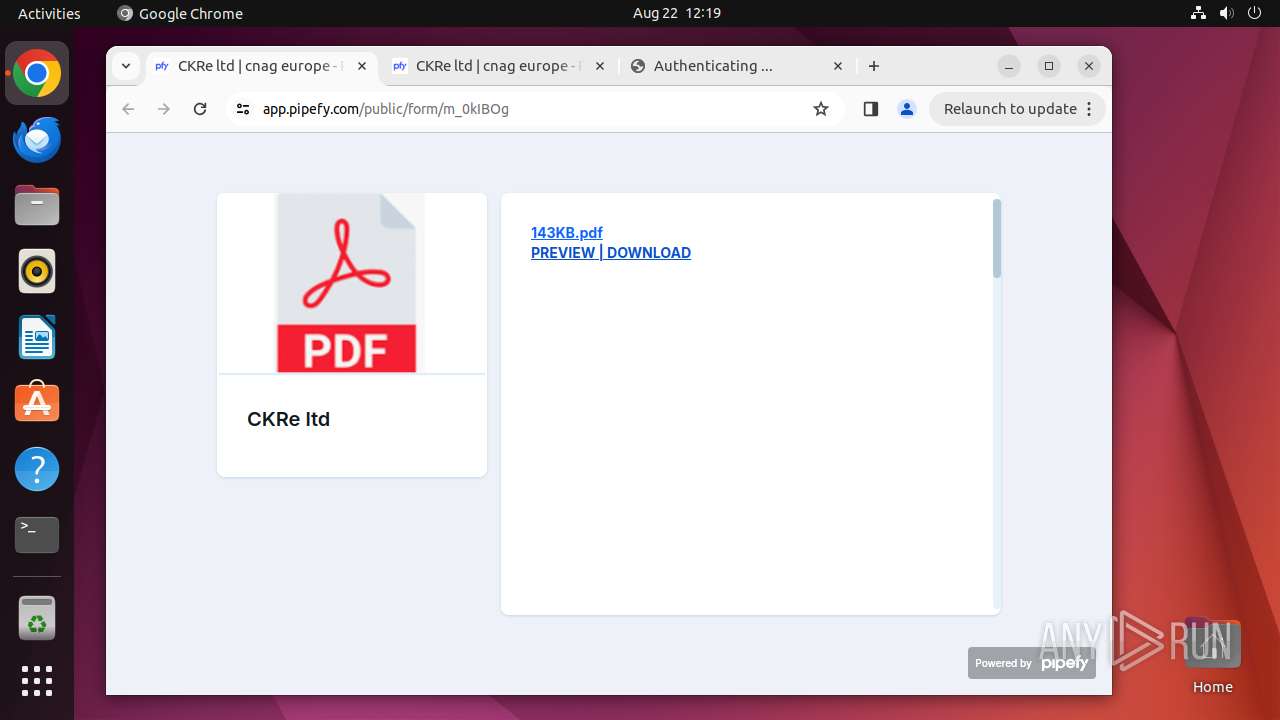Viewport: 1280px width, 720px height.
Task: Switch to second CKRe ltd tab
Action: click(500, 66)
